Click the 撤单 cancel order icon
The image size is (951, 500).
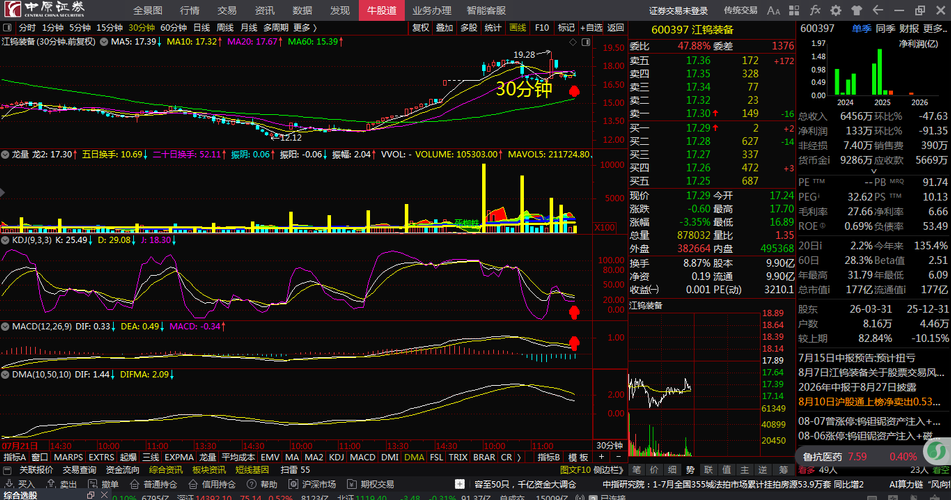[x=92, y=484]
